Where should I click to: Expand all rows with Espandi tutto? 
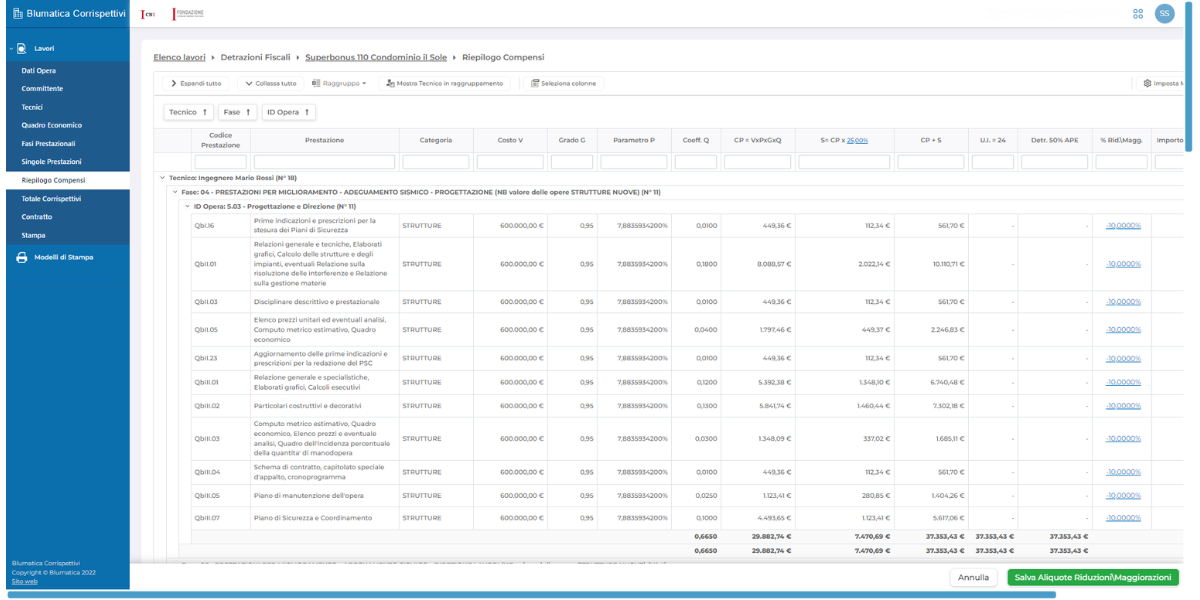coord(196,83)
